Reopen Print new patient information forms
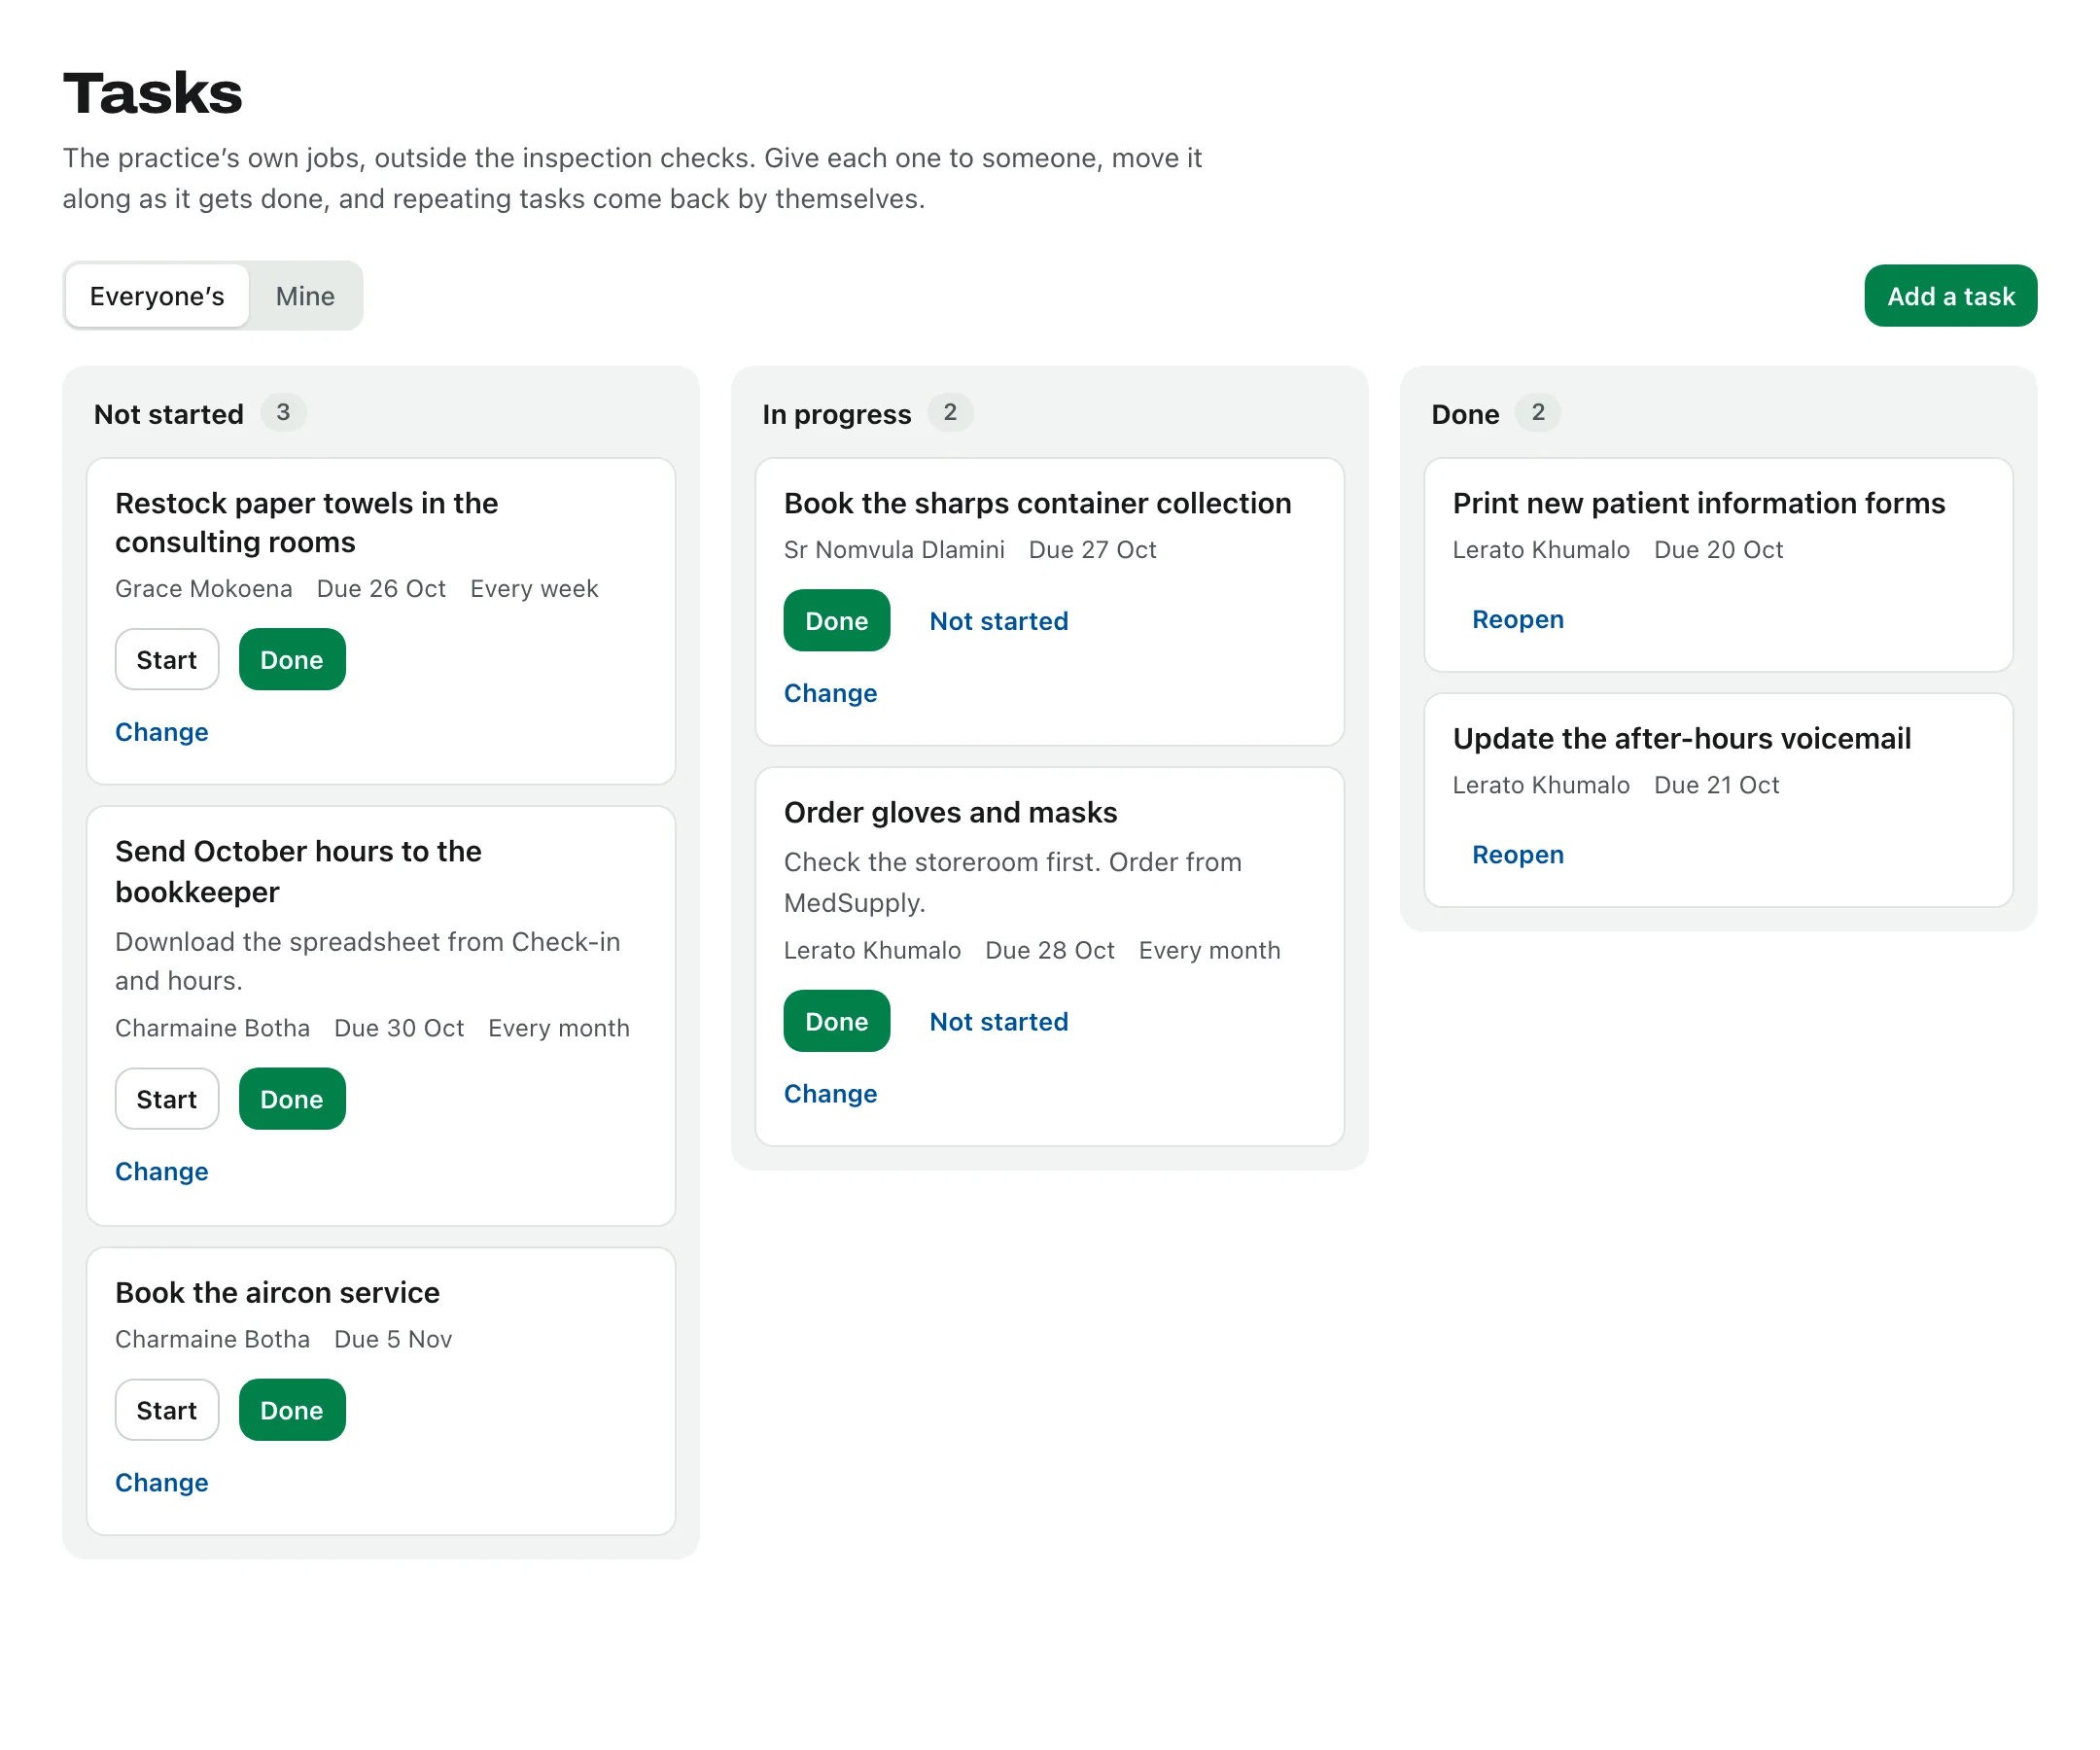Image resolution: width=2100 pixels, height=1750 pixels. tap(1518, 619)
